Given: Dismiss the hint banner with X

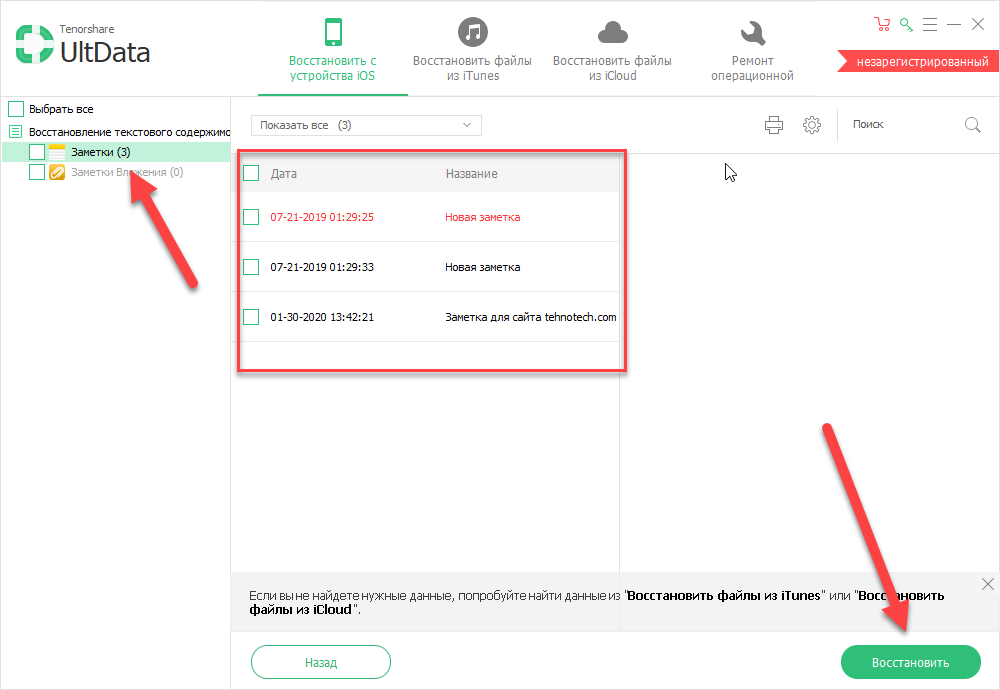Looking at the screenshot, I should click(x=987, y=584).
